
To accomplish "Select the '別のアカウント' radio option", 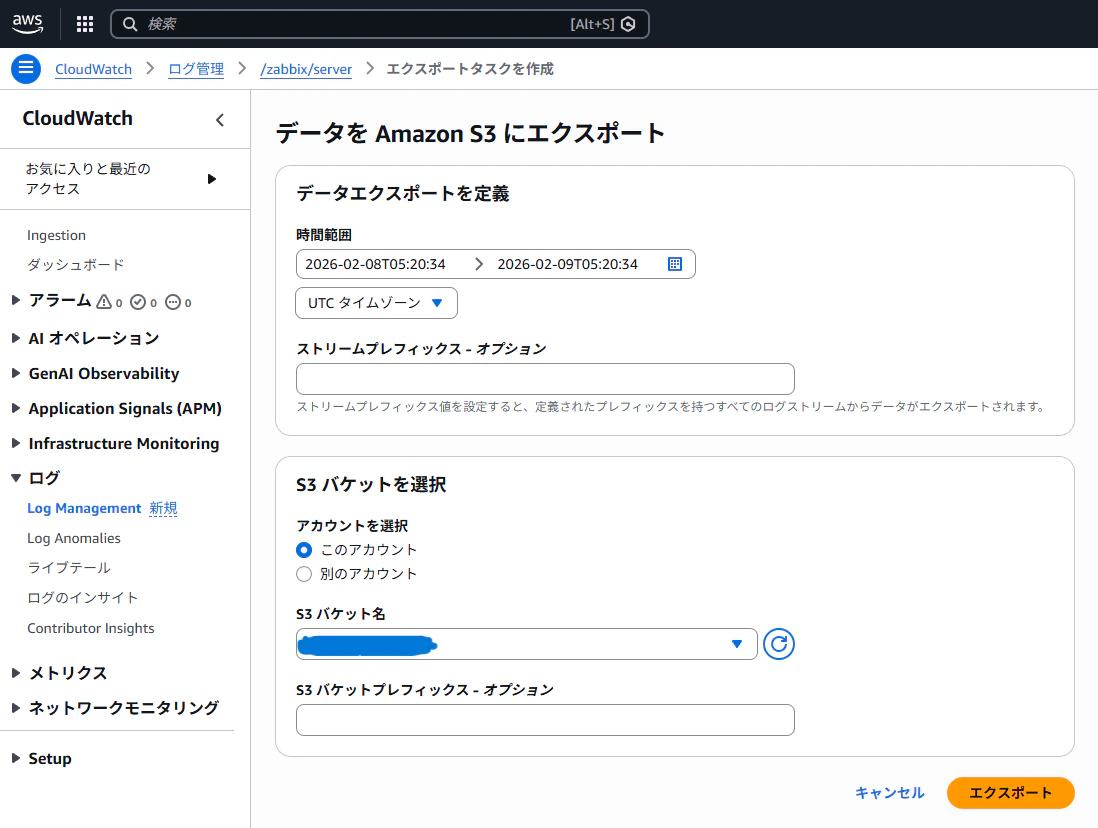I will pyautogui.click(x=303, y=574).
